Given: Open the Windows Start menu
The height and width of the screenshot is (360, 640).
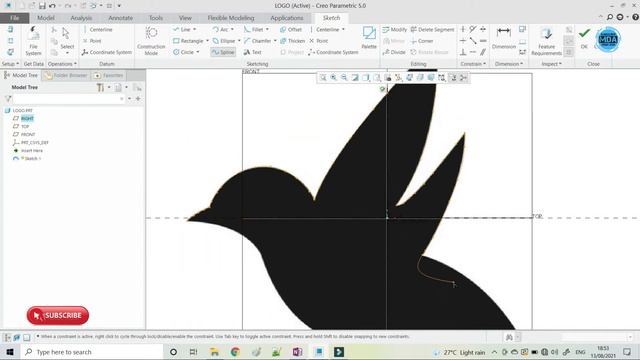Looking at the screenshot, I should point(10,352).
